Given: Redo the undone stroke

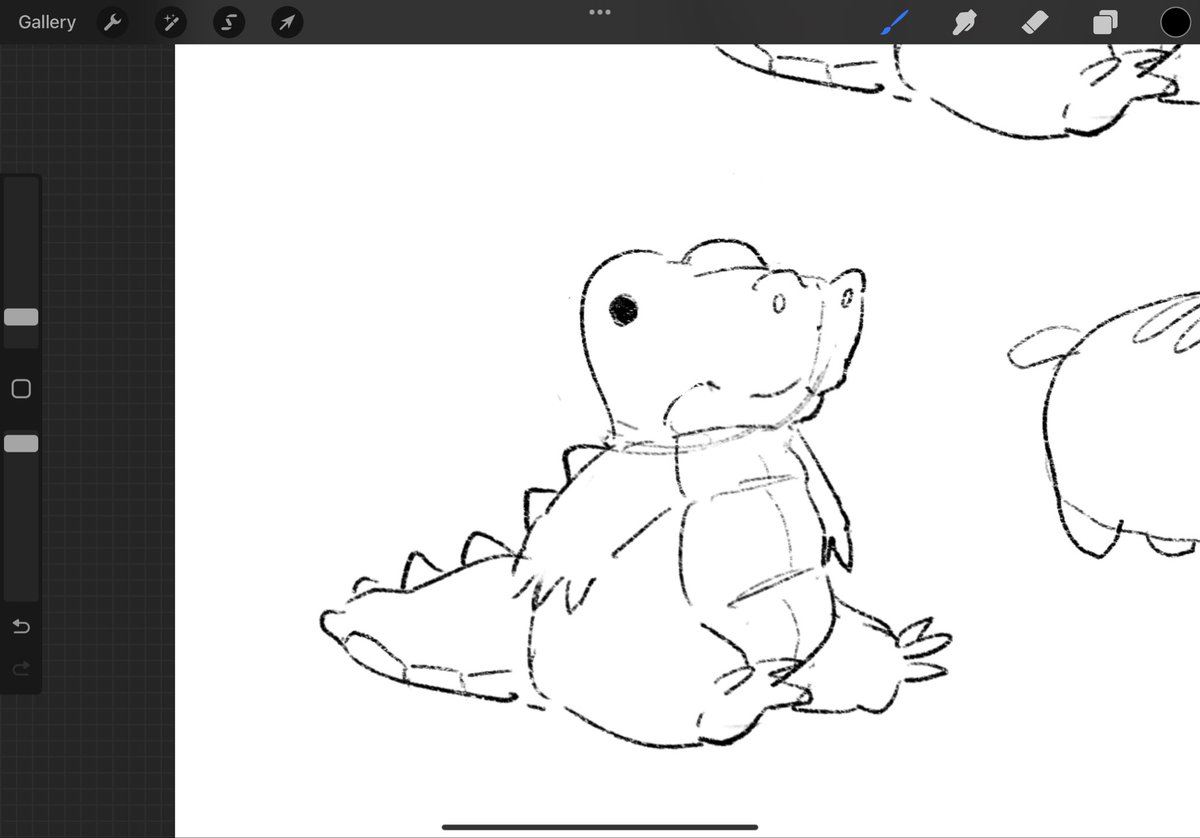Looking at the screenshot, I should [20, 668].
